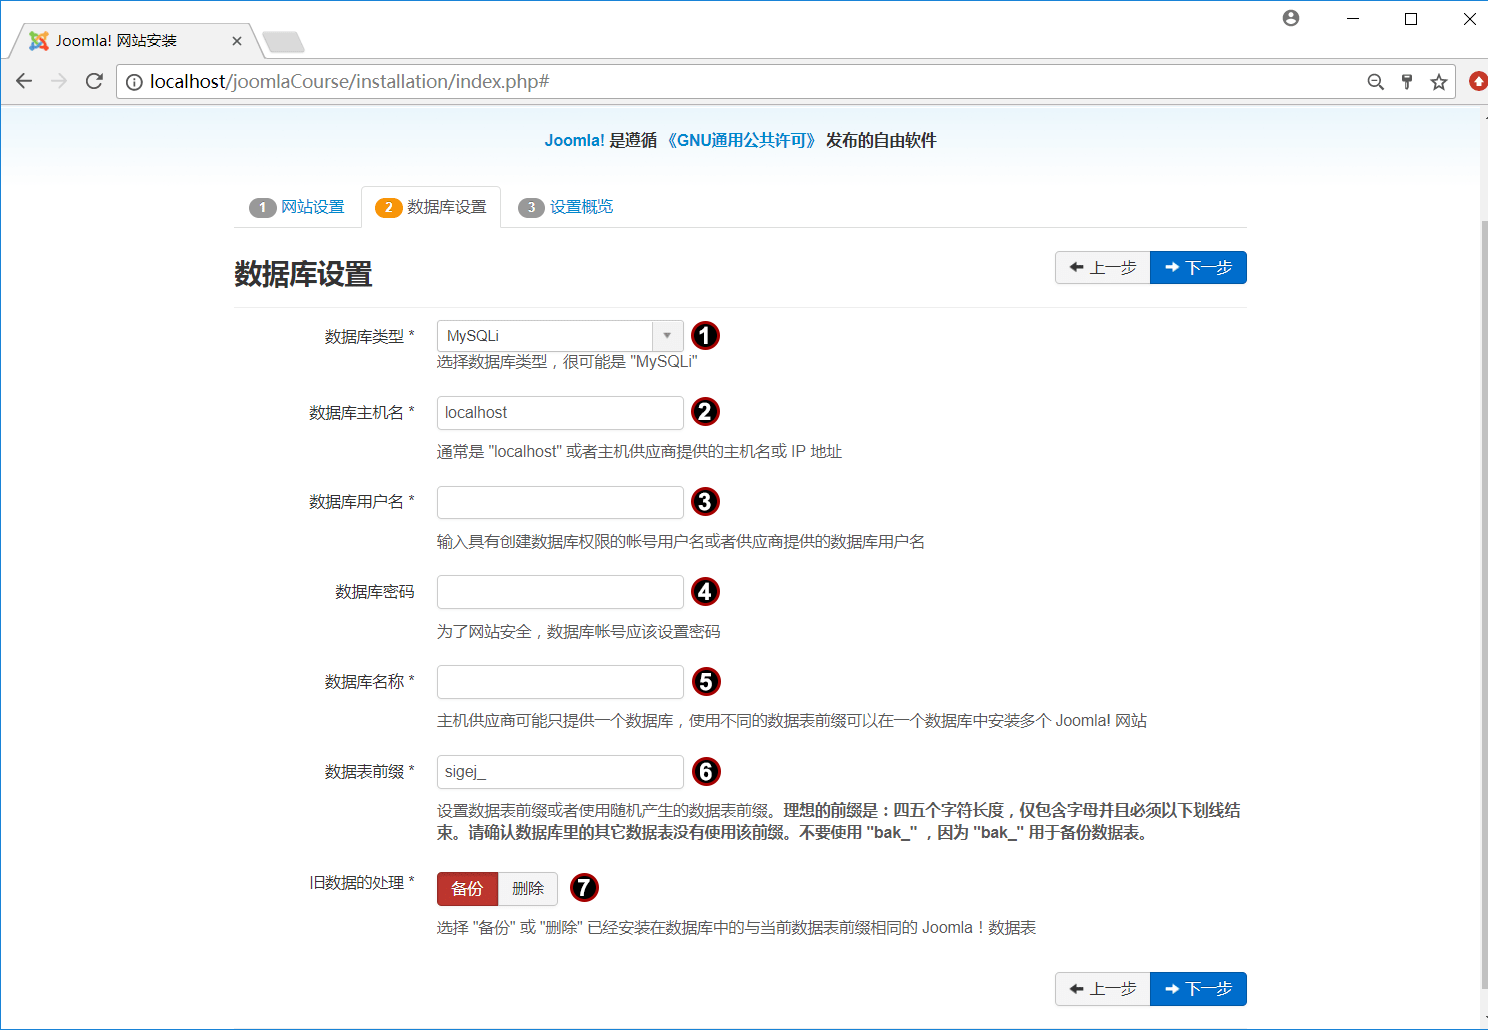Click the 数据库主机名 label

pyautogui.click(x=361, y=412)
